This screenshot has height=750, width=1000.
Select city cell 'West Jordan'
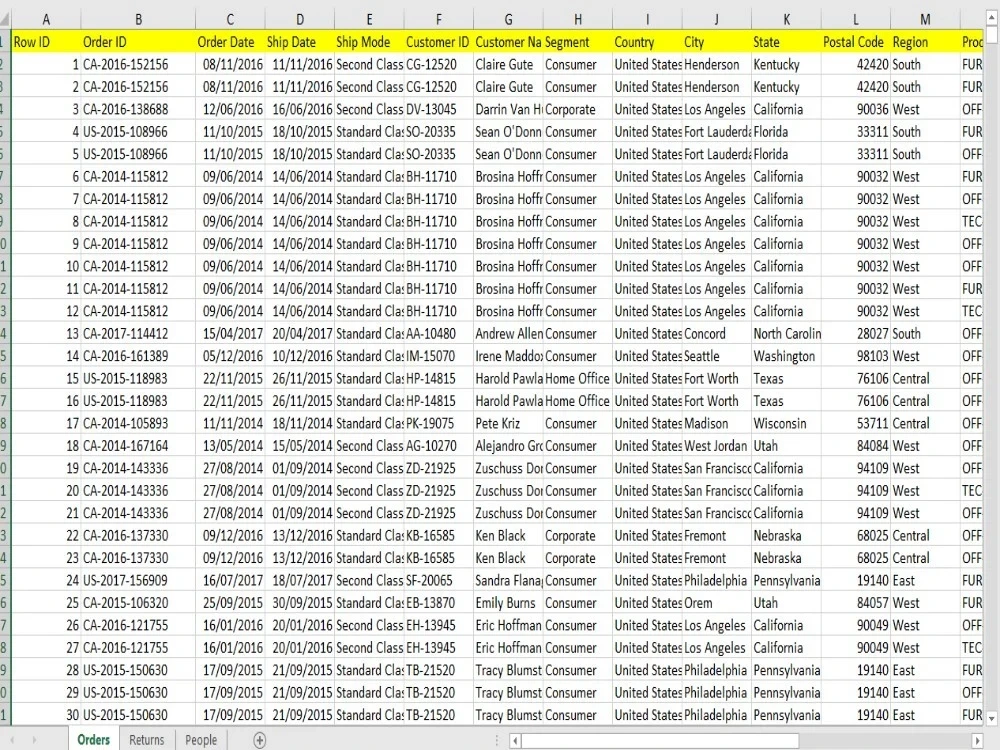pyautogui.click(x=717, y=446)
